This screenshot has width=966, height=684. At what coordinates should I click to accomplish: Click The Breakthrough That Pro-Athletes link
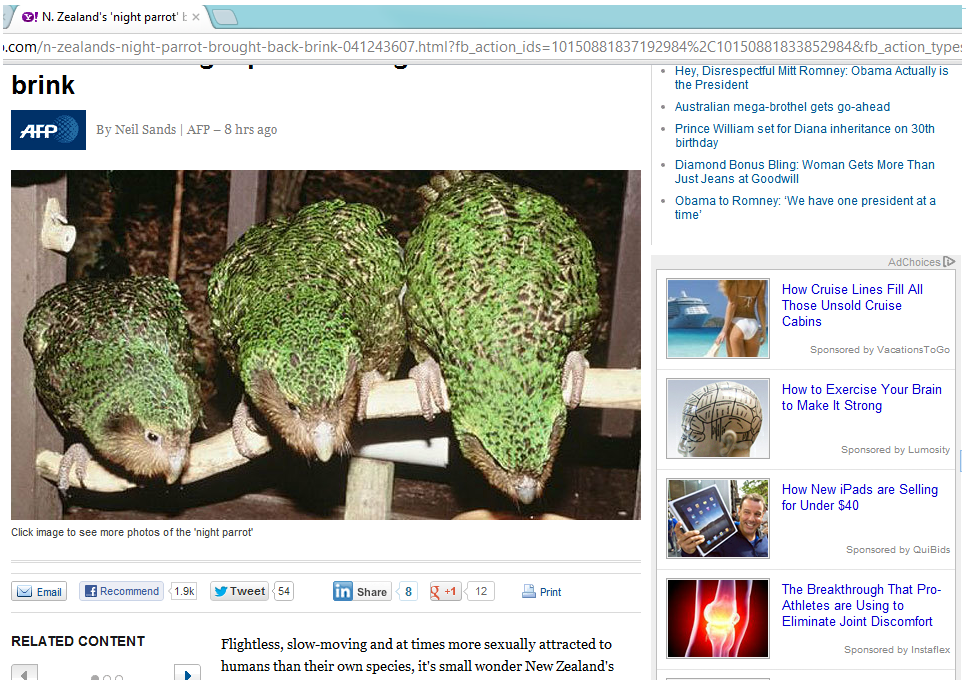pos(861,605)
